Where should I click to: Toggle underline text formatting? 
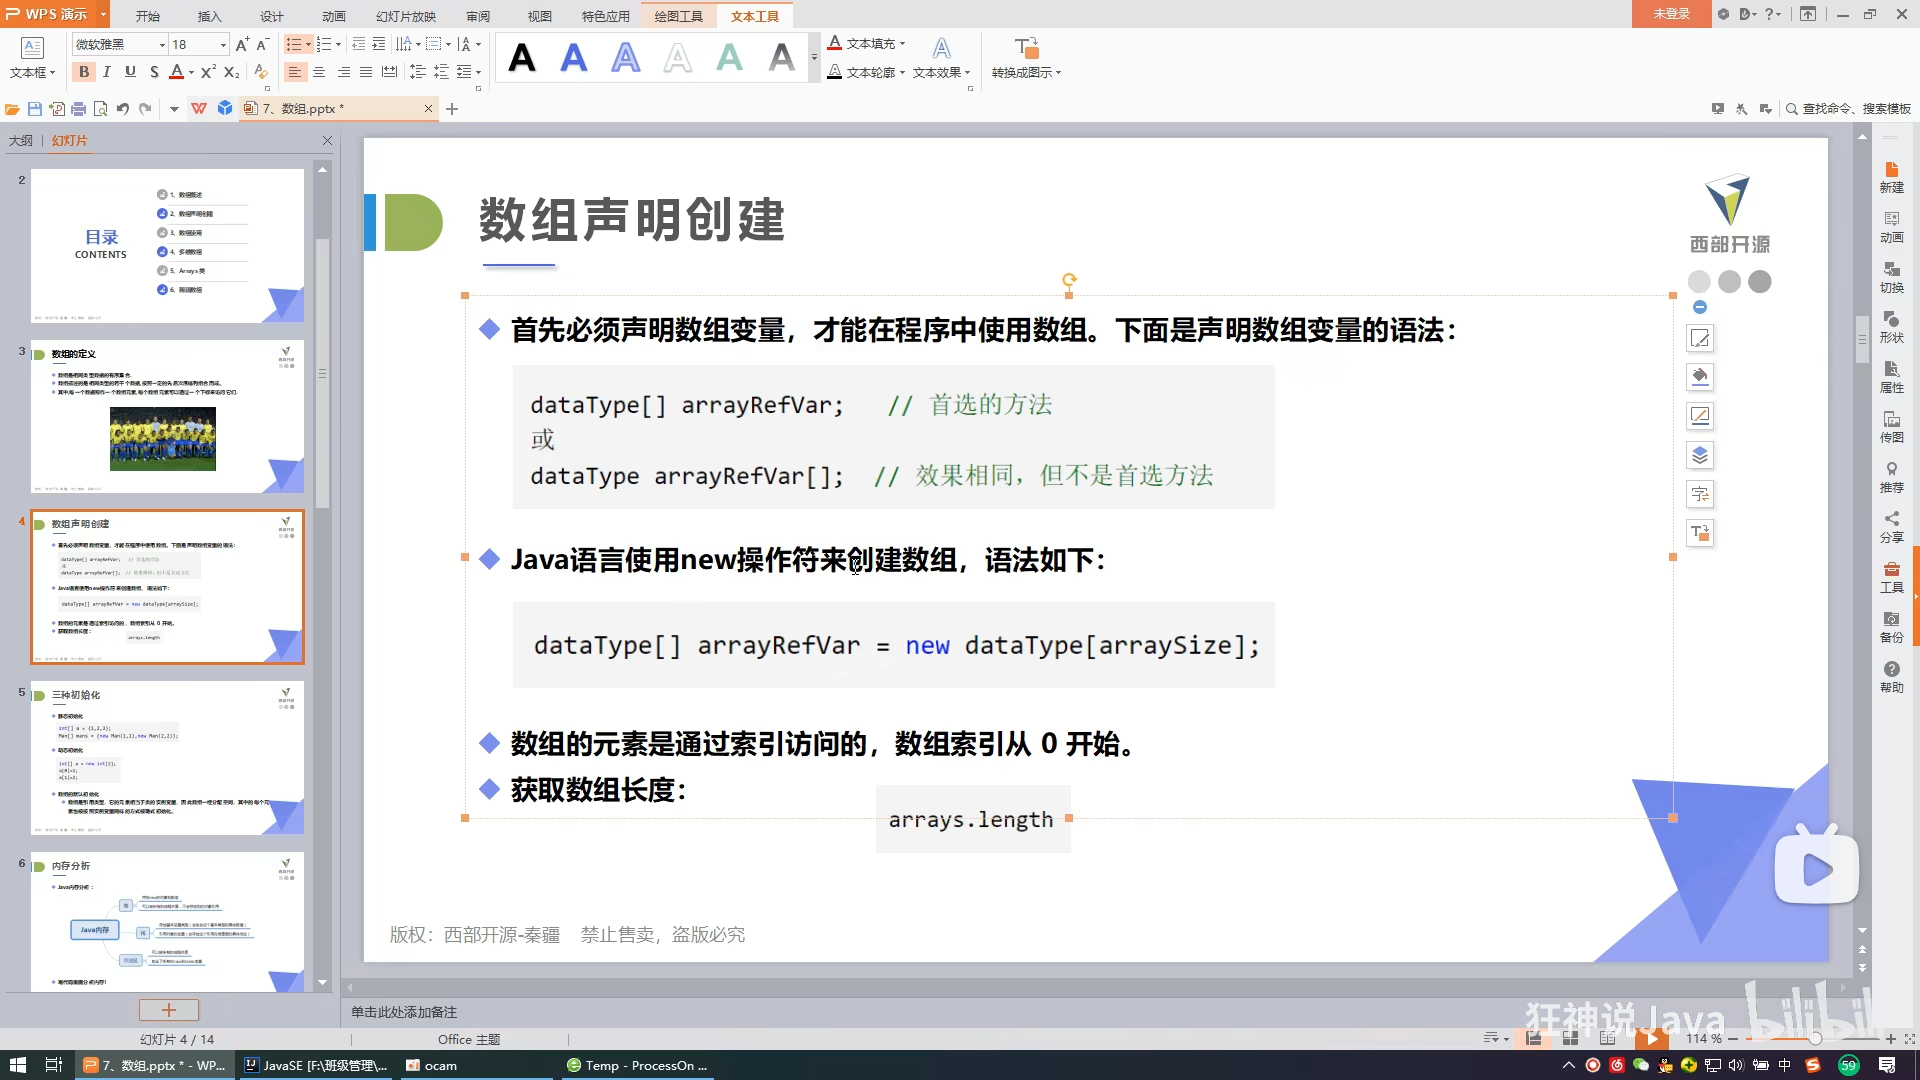pyautogui.click(x=130, y=72)
